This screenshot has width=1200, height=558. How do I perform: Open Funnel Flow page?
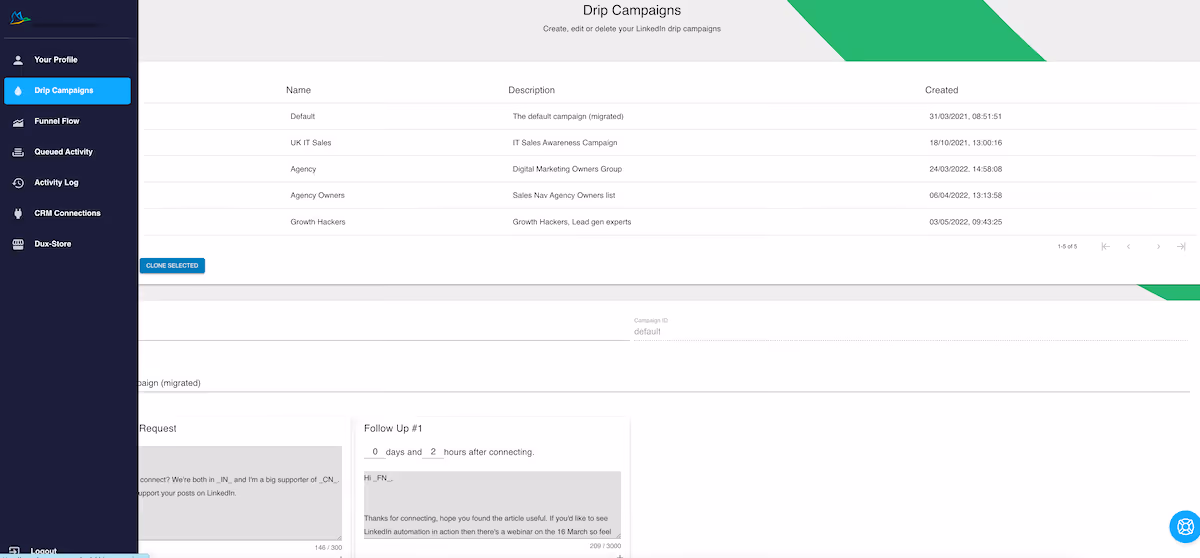(x=67, y=121)
